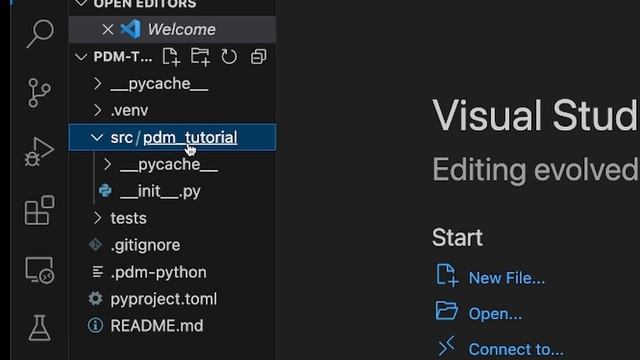
Task: Open the Search view in activity bar
Action: pos(40,33)
